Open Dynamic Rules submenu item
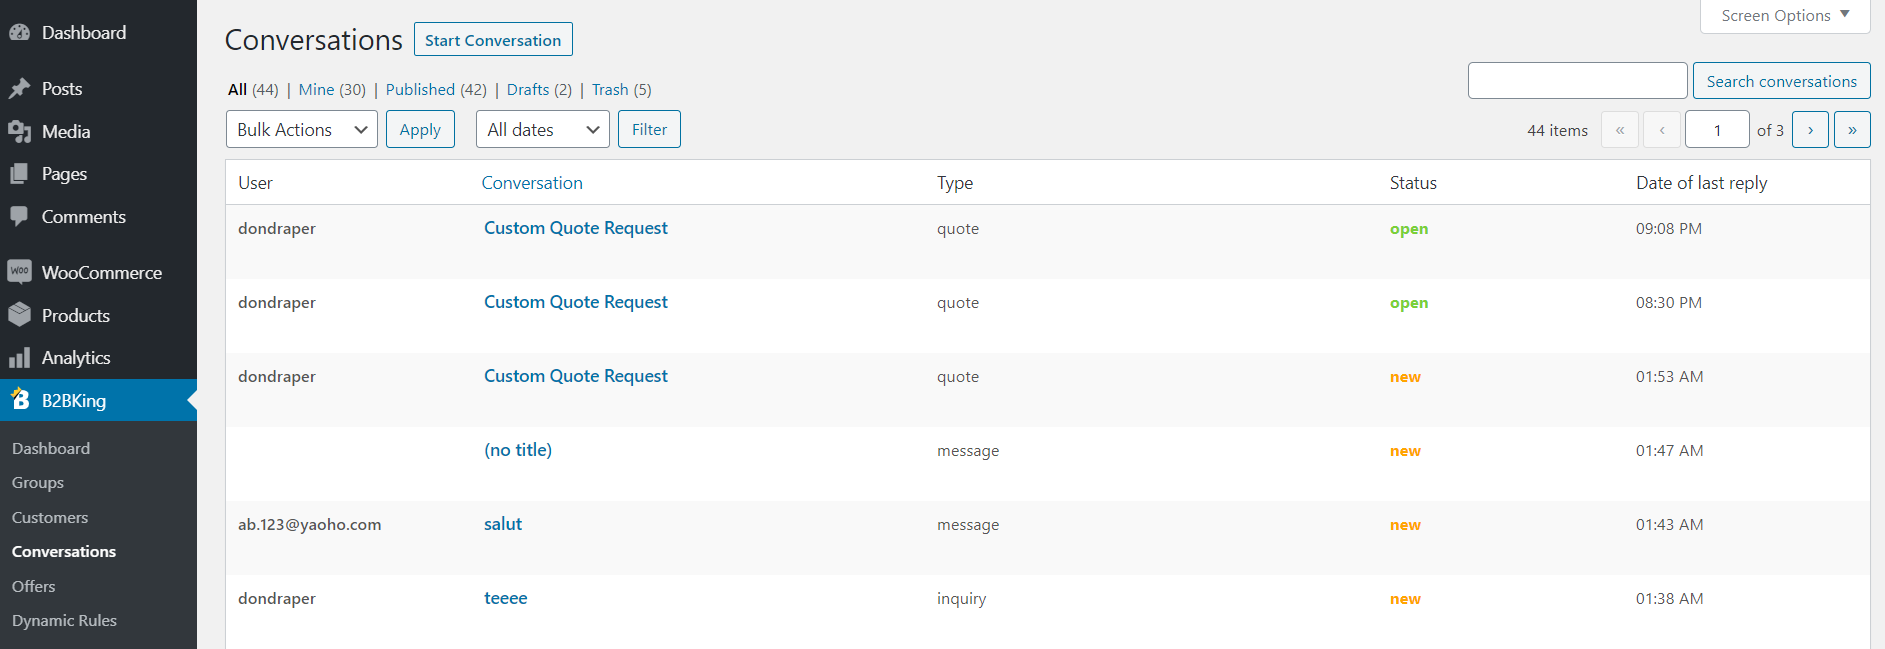The height and width of the screenshot is (649, 1885). [64, 620]
